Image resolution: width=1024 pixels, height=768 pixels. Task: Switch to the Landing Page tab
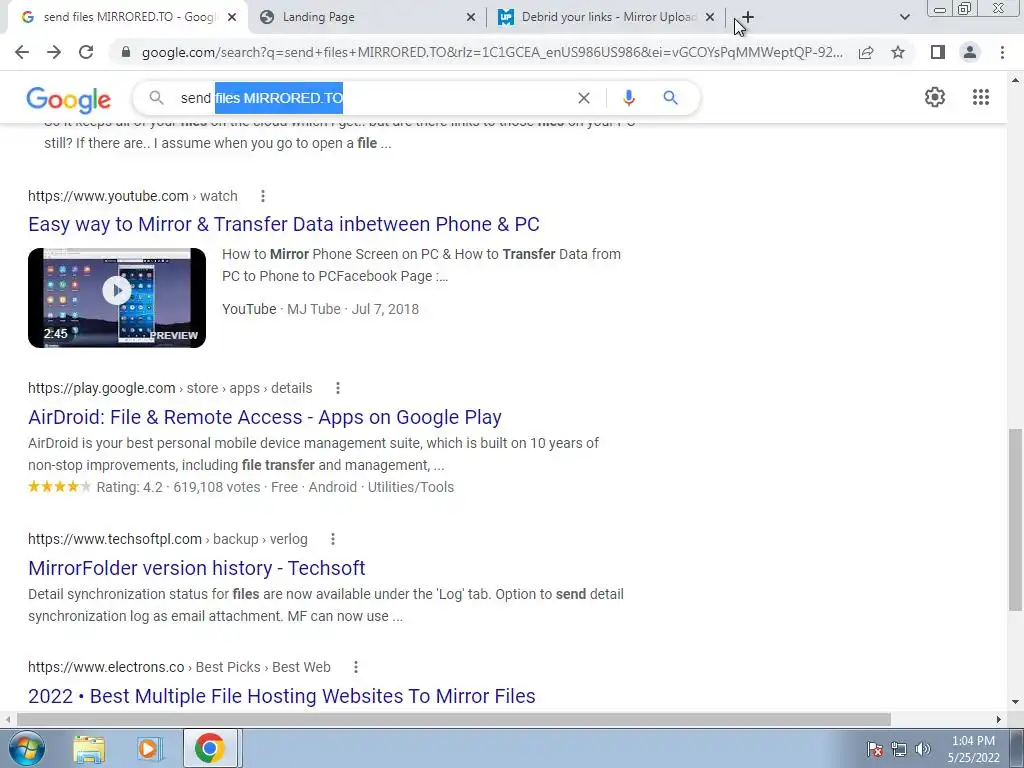pos(367,18)
